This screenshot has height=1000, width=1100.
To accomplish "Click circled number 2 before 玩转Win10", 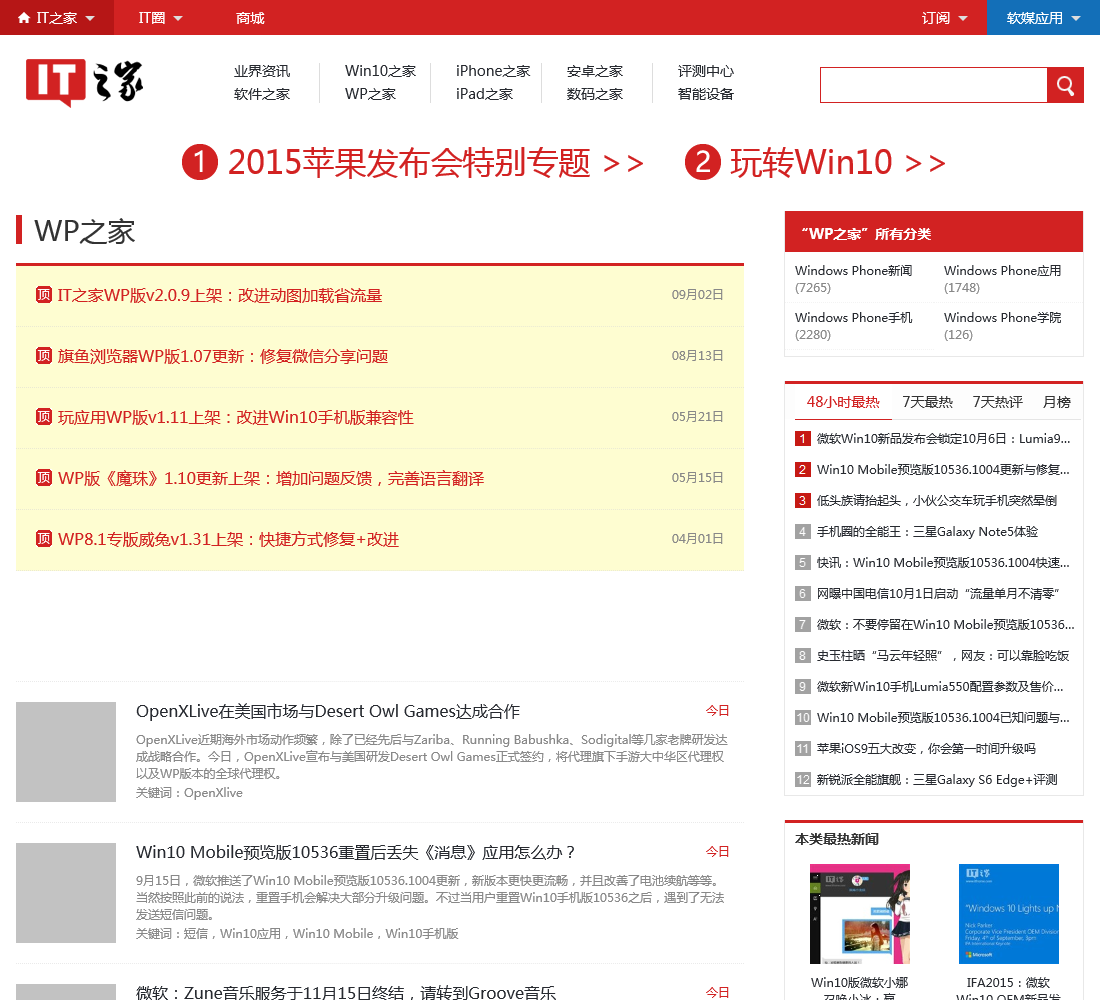I will 703,162.
